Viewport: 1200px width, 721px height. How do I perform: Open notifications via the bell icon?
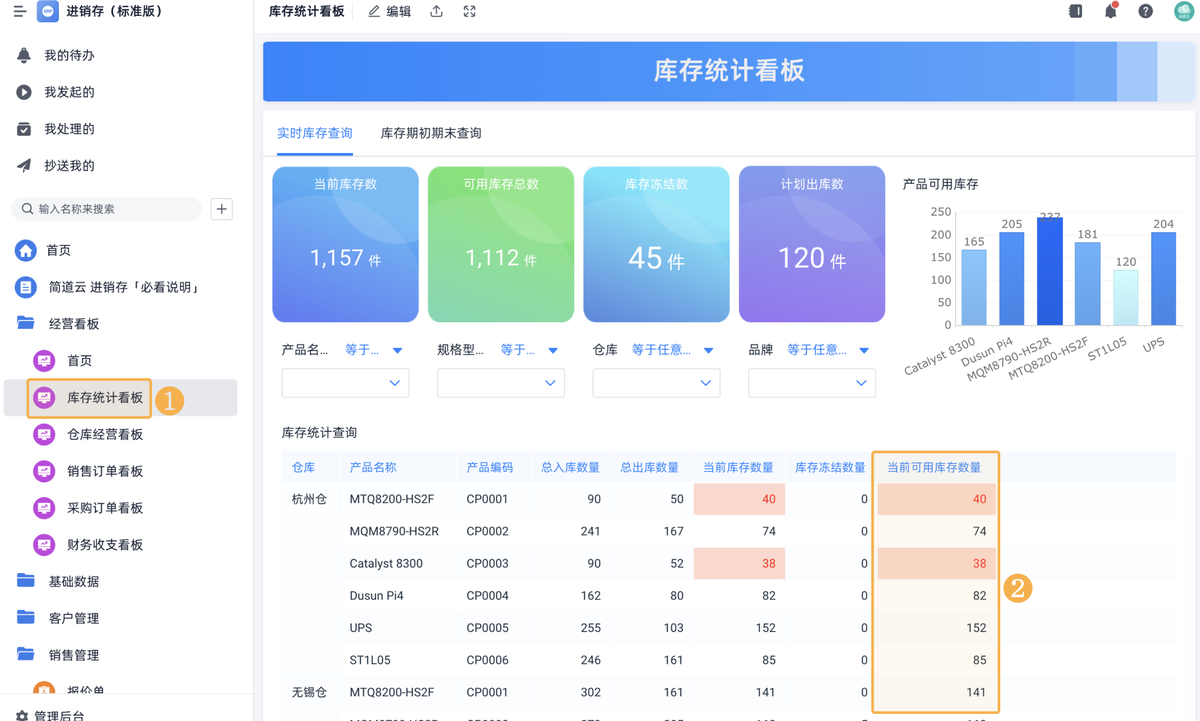[1110, 11]
